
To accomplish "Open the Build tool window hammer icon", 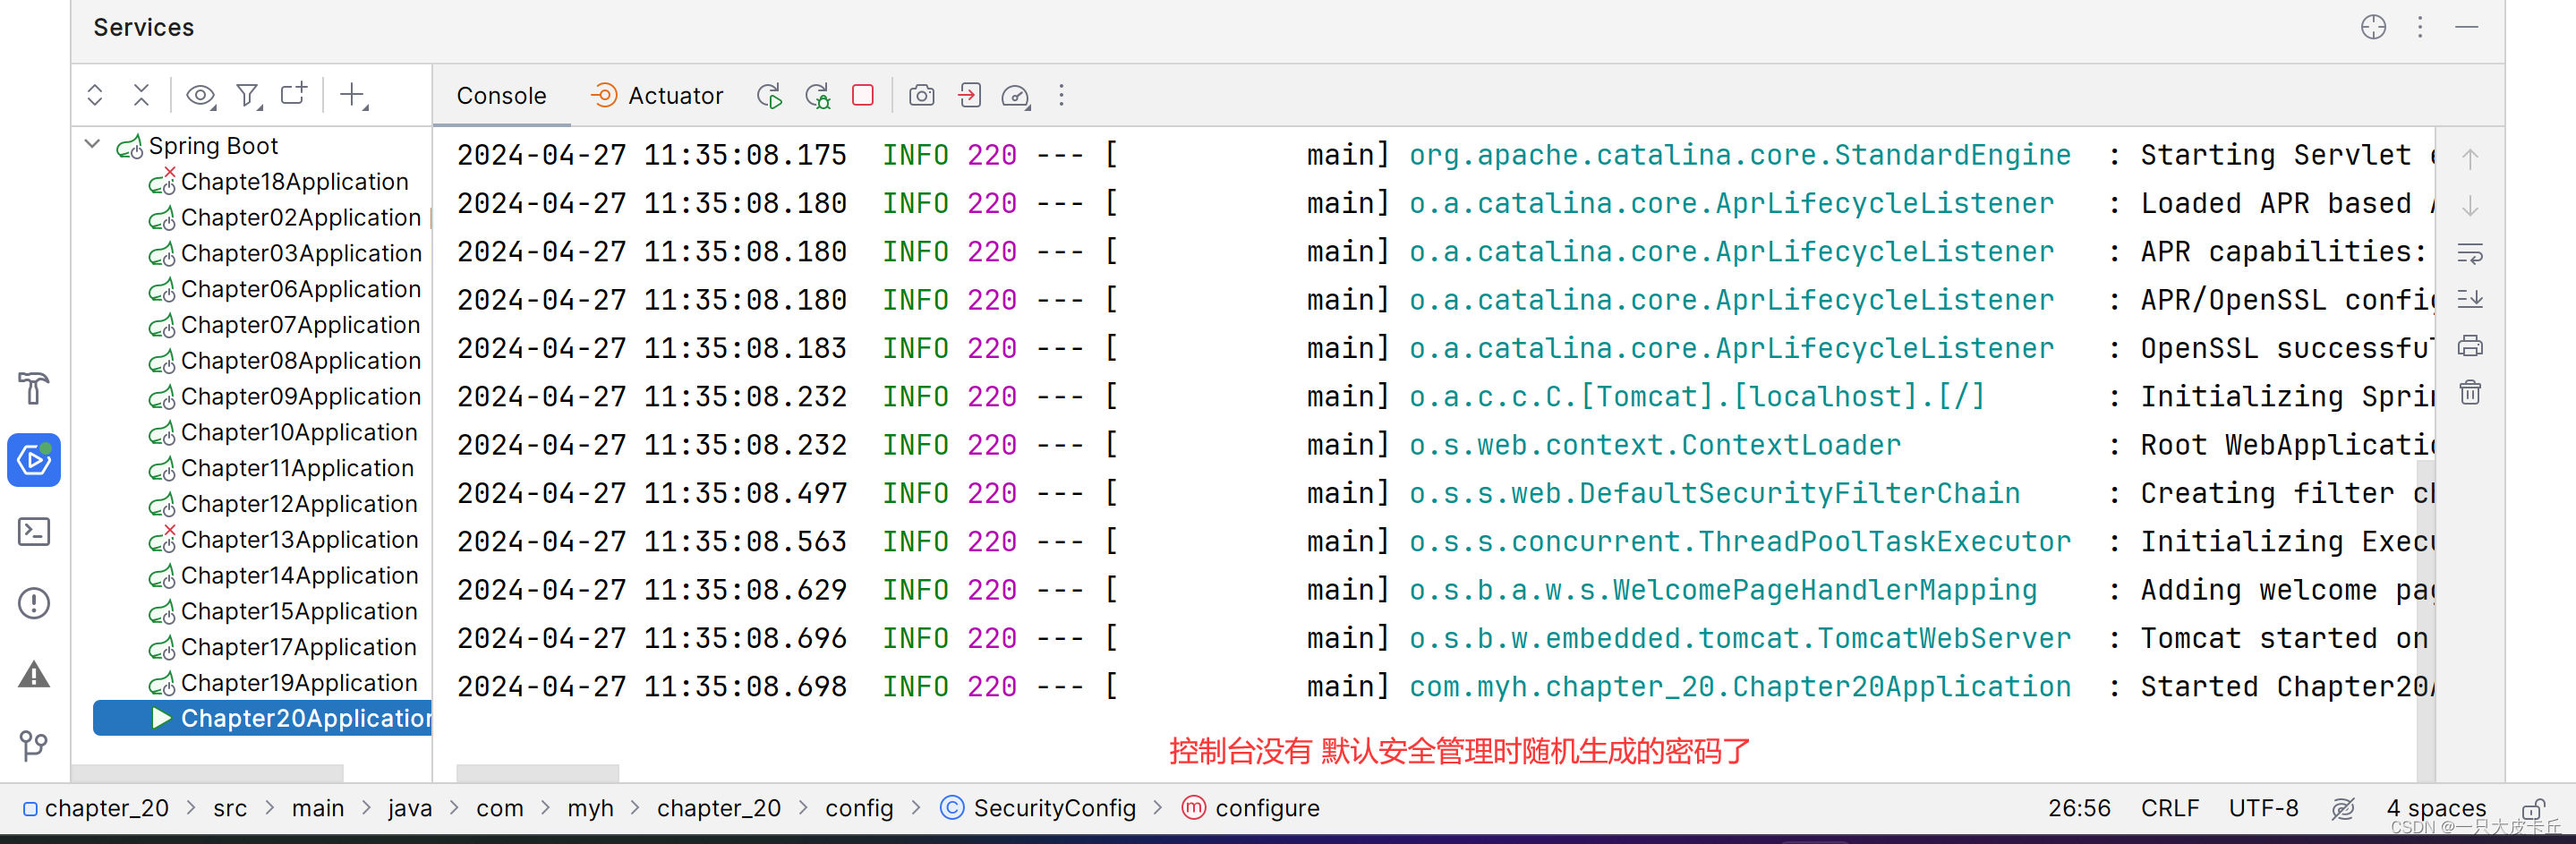I will pyautogui.click(x=34, y=388).
